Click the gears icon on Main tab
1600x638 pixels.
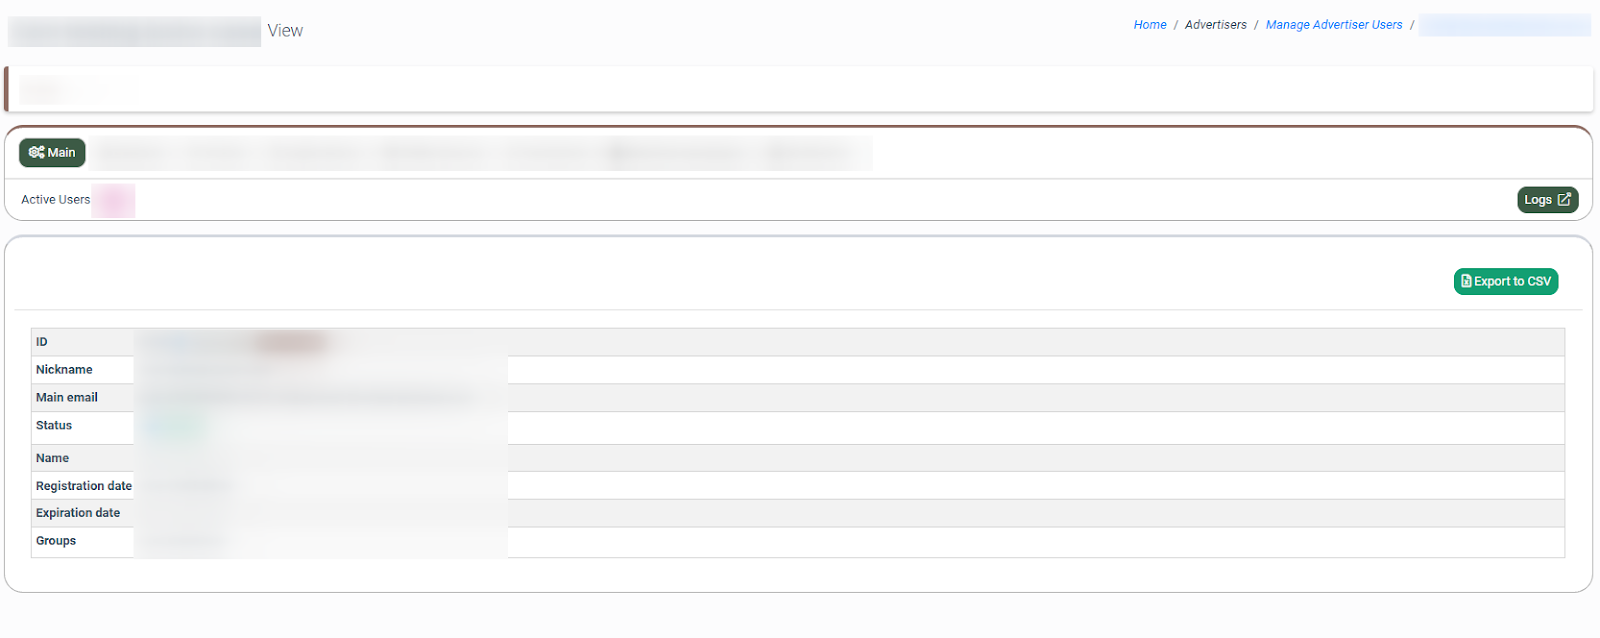36,153
